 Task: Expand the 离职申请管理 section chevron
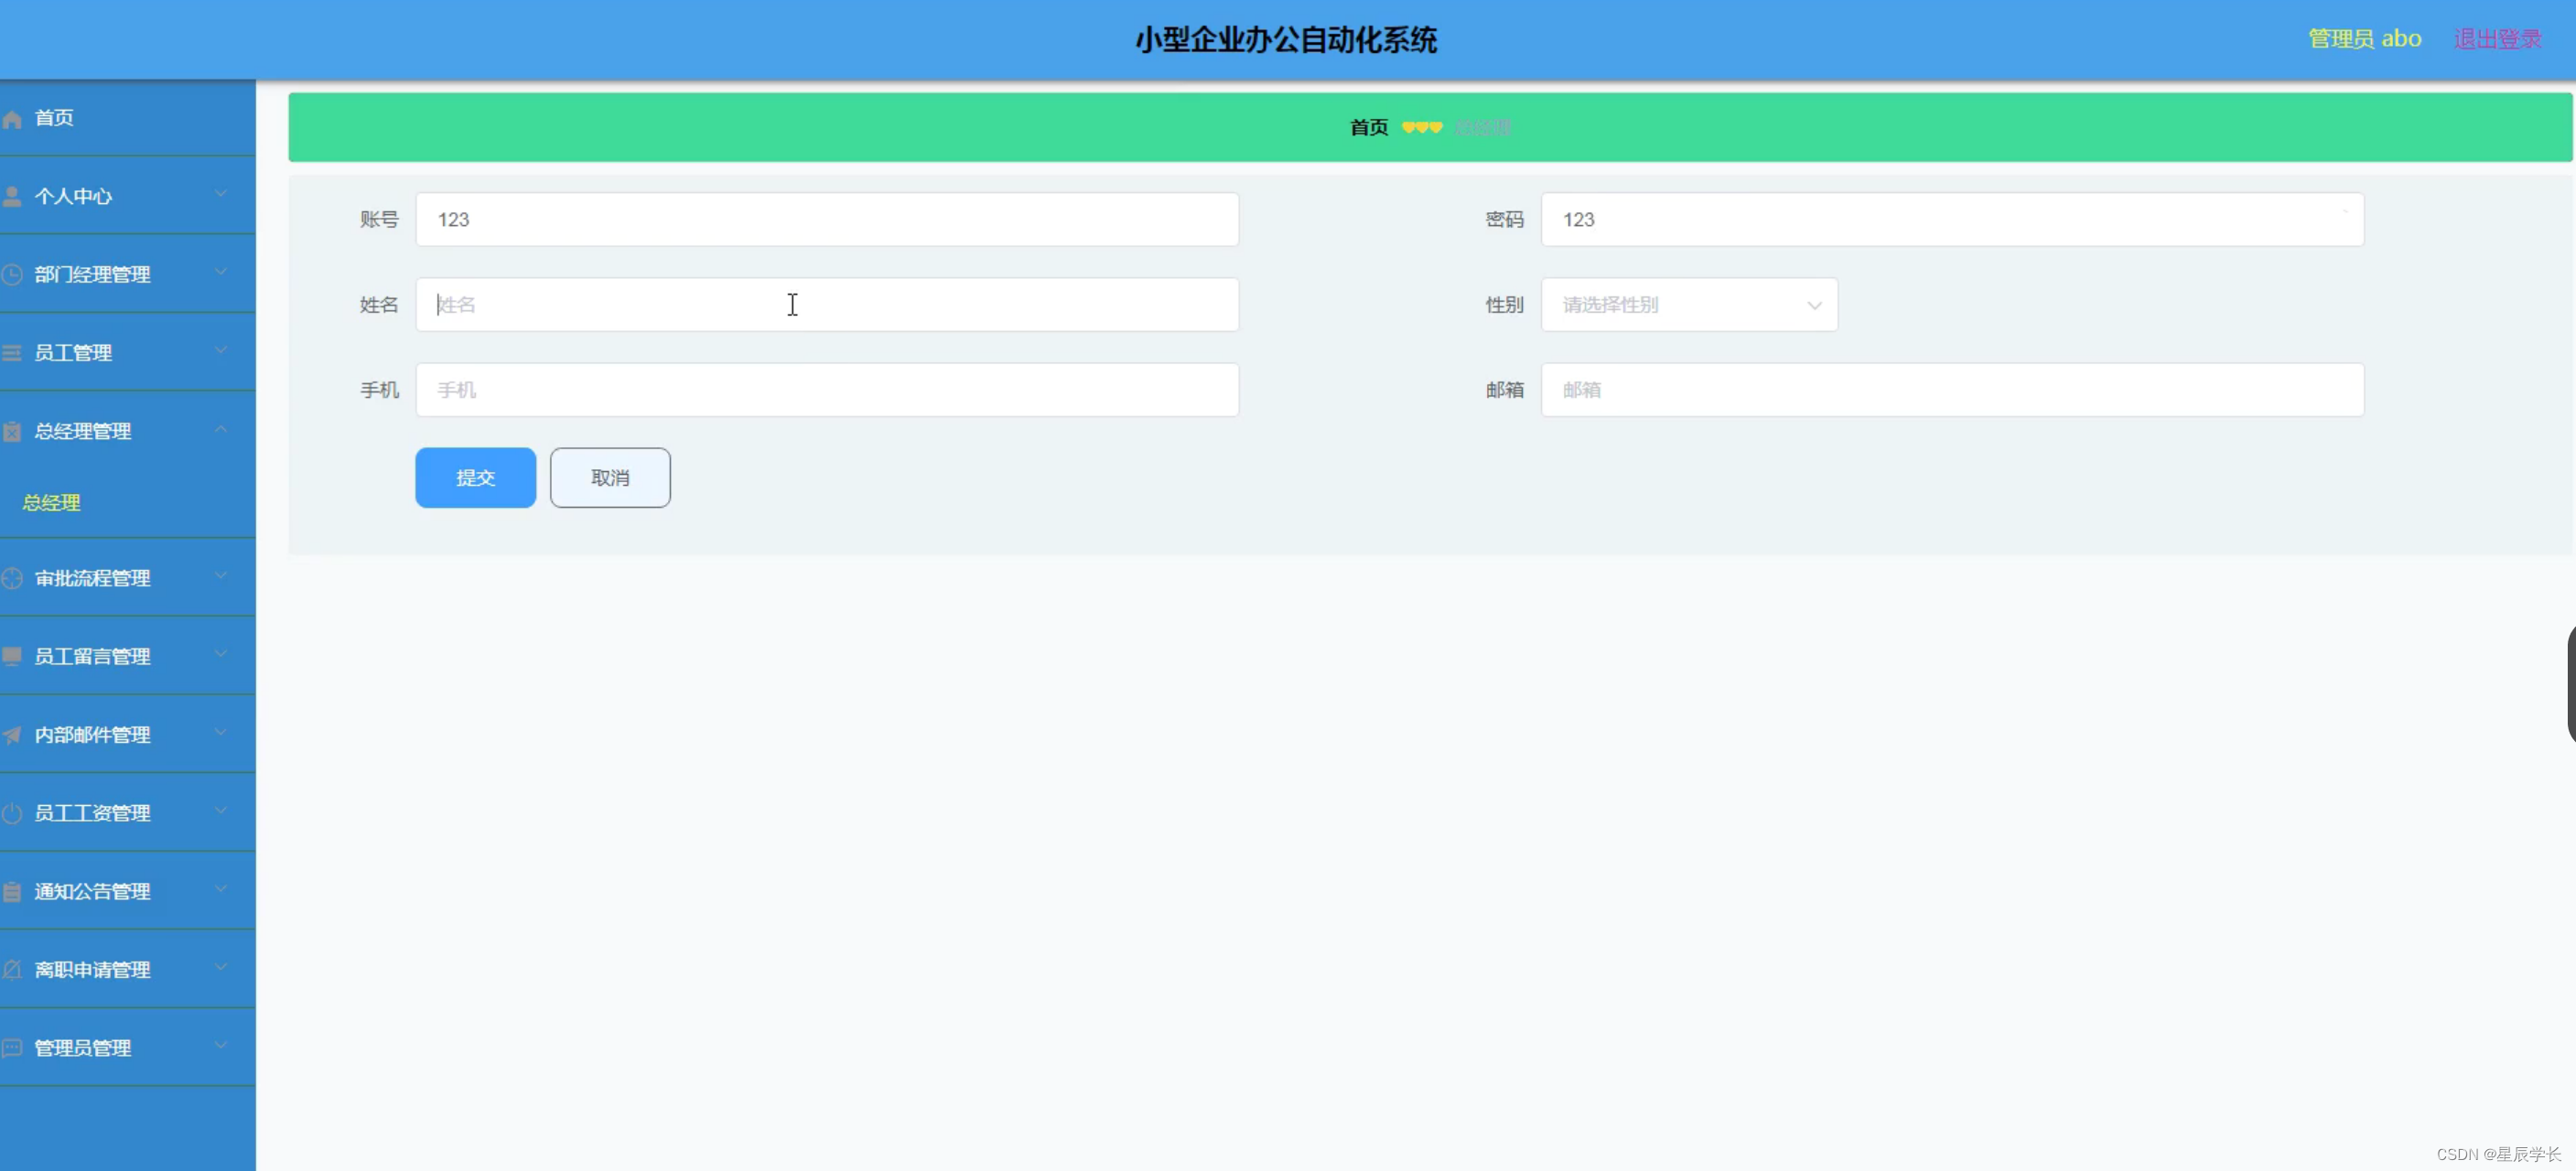coord(221,967)
